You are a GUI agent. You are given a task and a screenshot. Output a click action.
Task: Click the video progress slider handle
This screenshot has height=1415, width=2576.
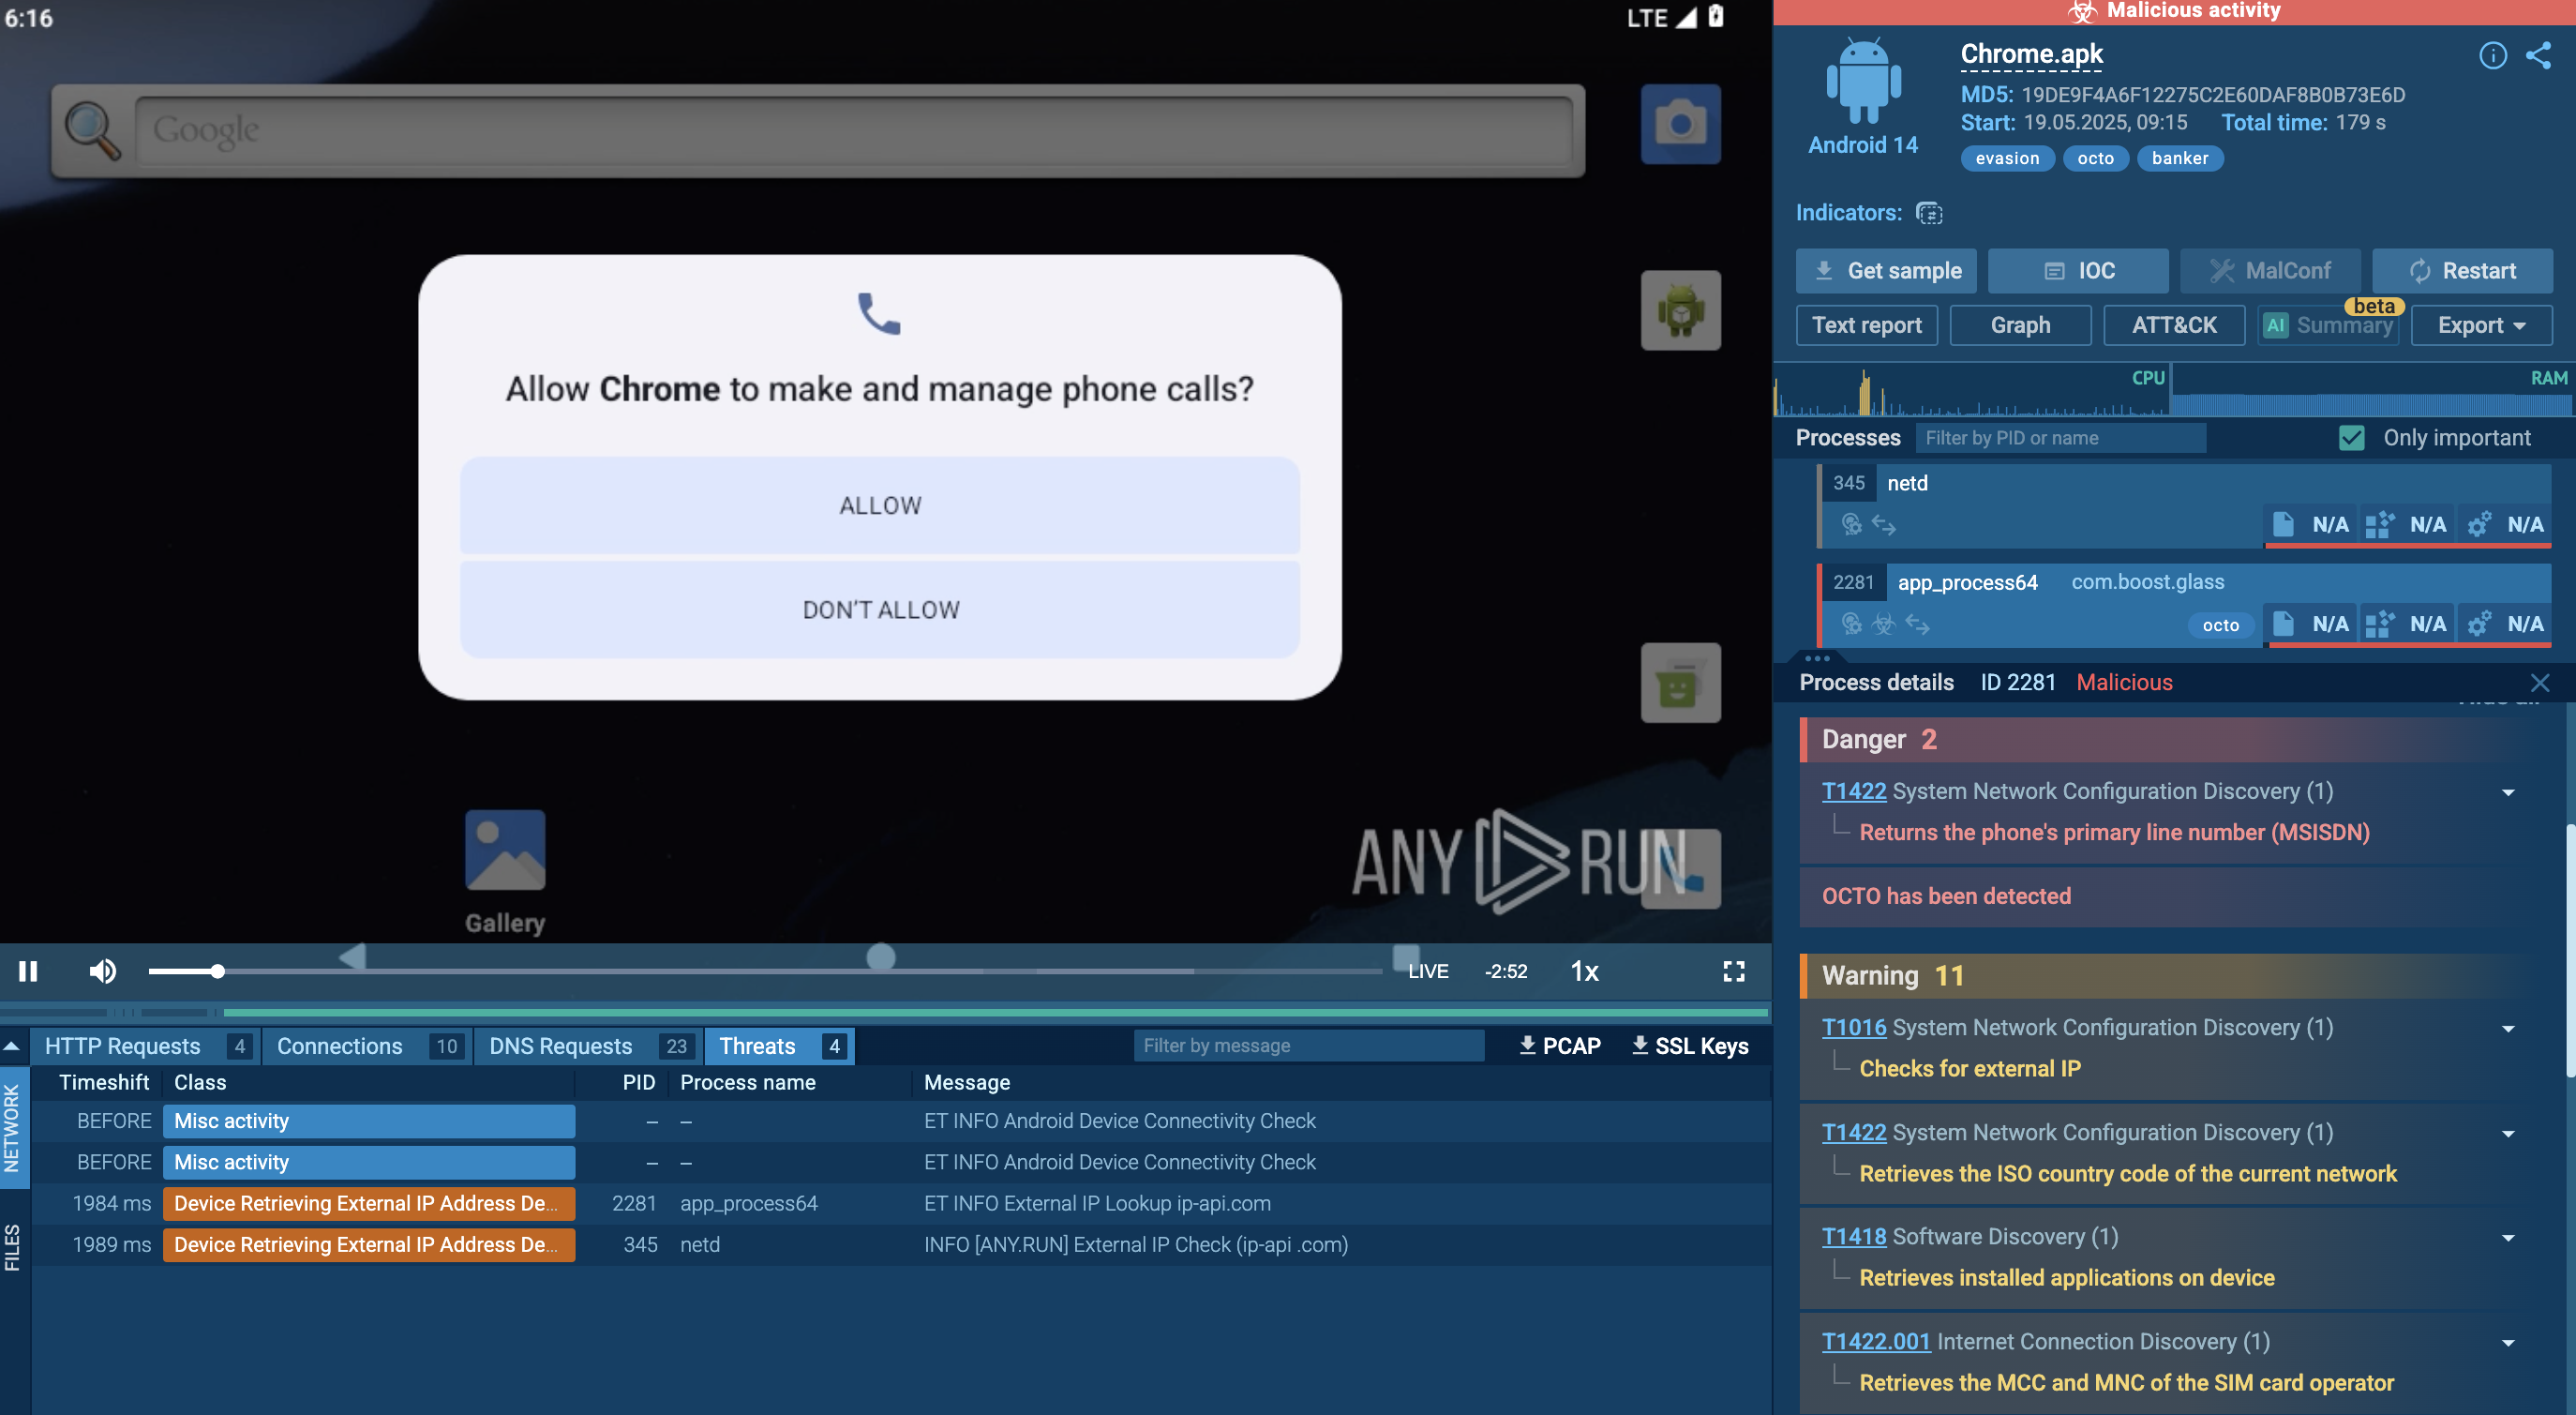[x=217, y=971]
